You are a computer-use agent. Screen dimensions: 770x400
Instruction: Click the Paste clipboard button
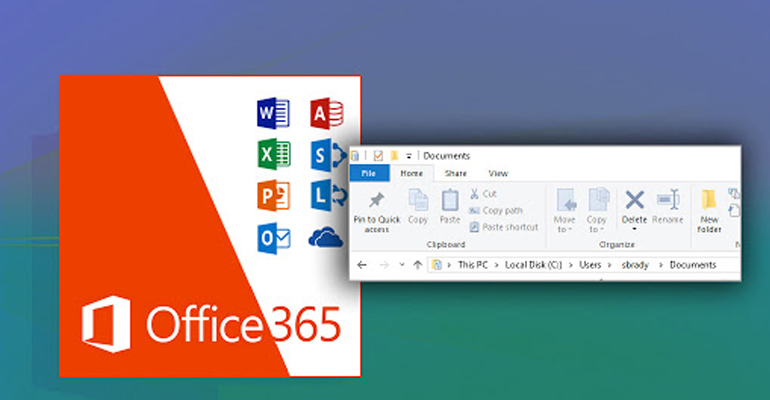click(x=450, y=207)
